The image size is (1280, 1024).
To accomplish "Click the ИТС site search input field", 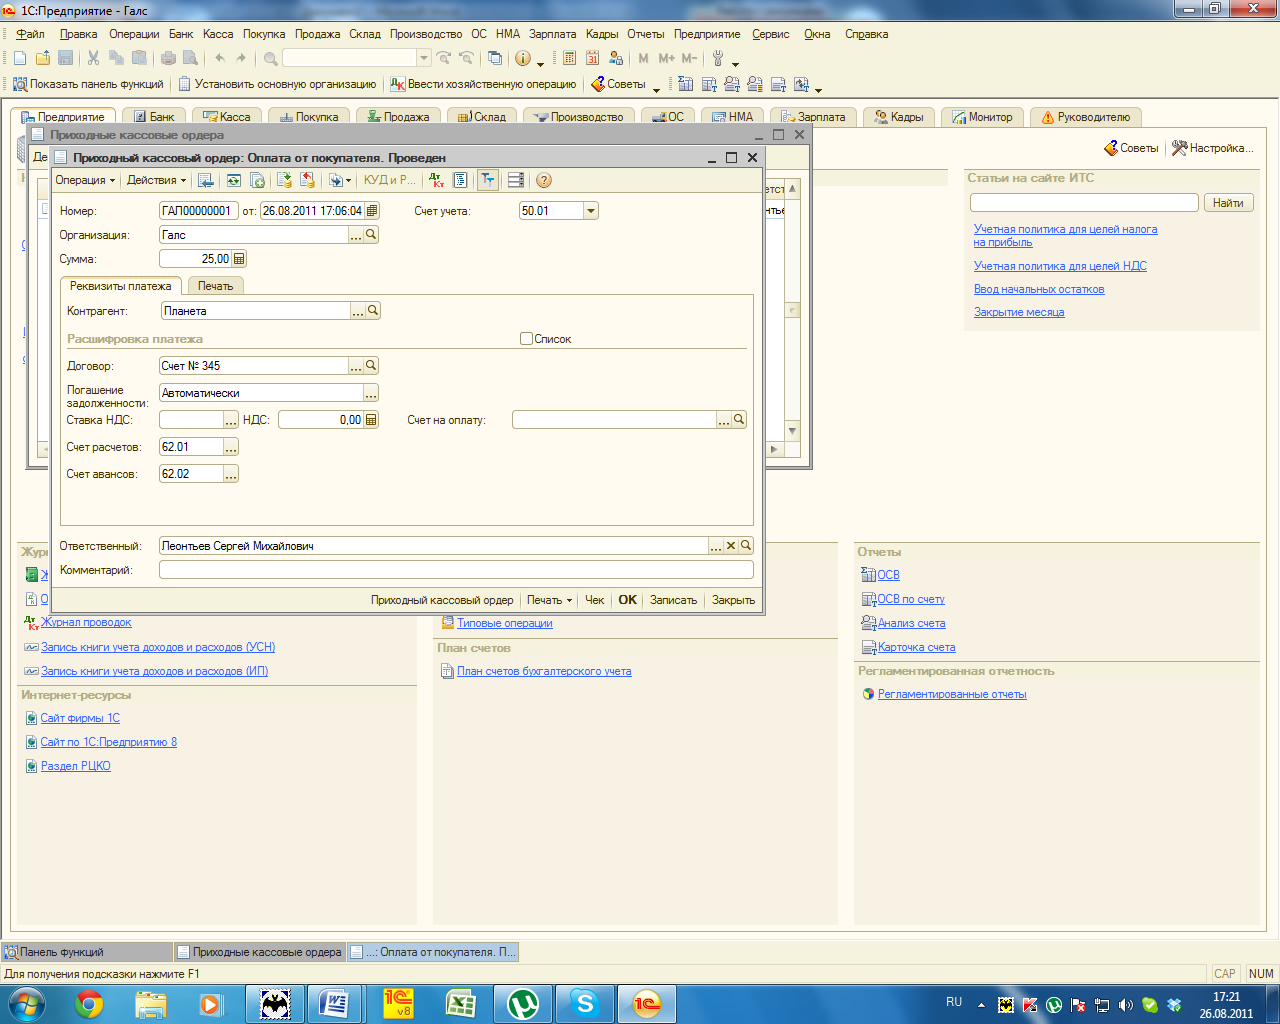I will [x=1084, y=203].
